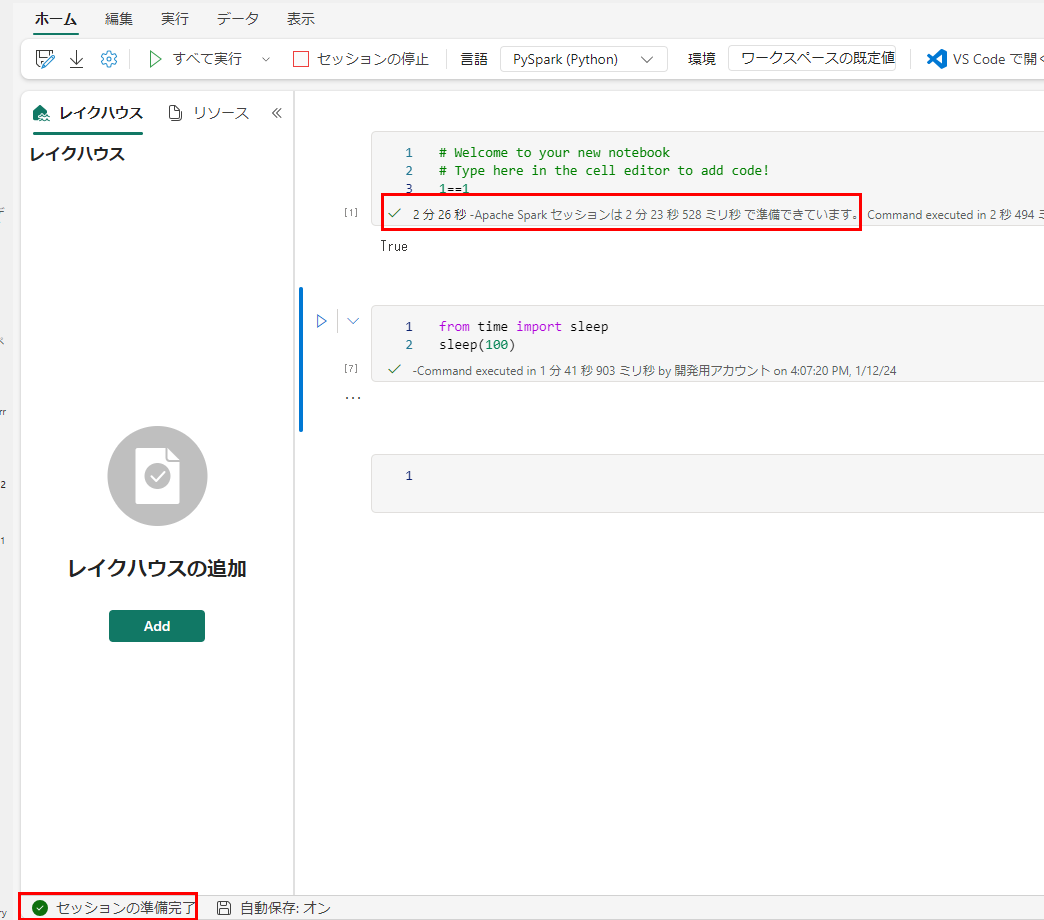Open the ワークスペースの既定値 environment selector
Screen dimensions: 1044x920
tap(812, 59)
